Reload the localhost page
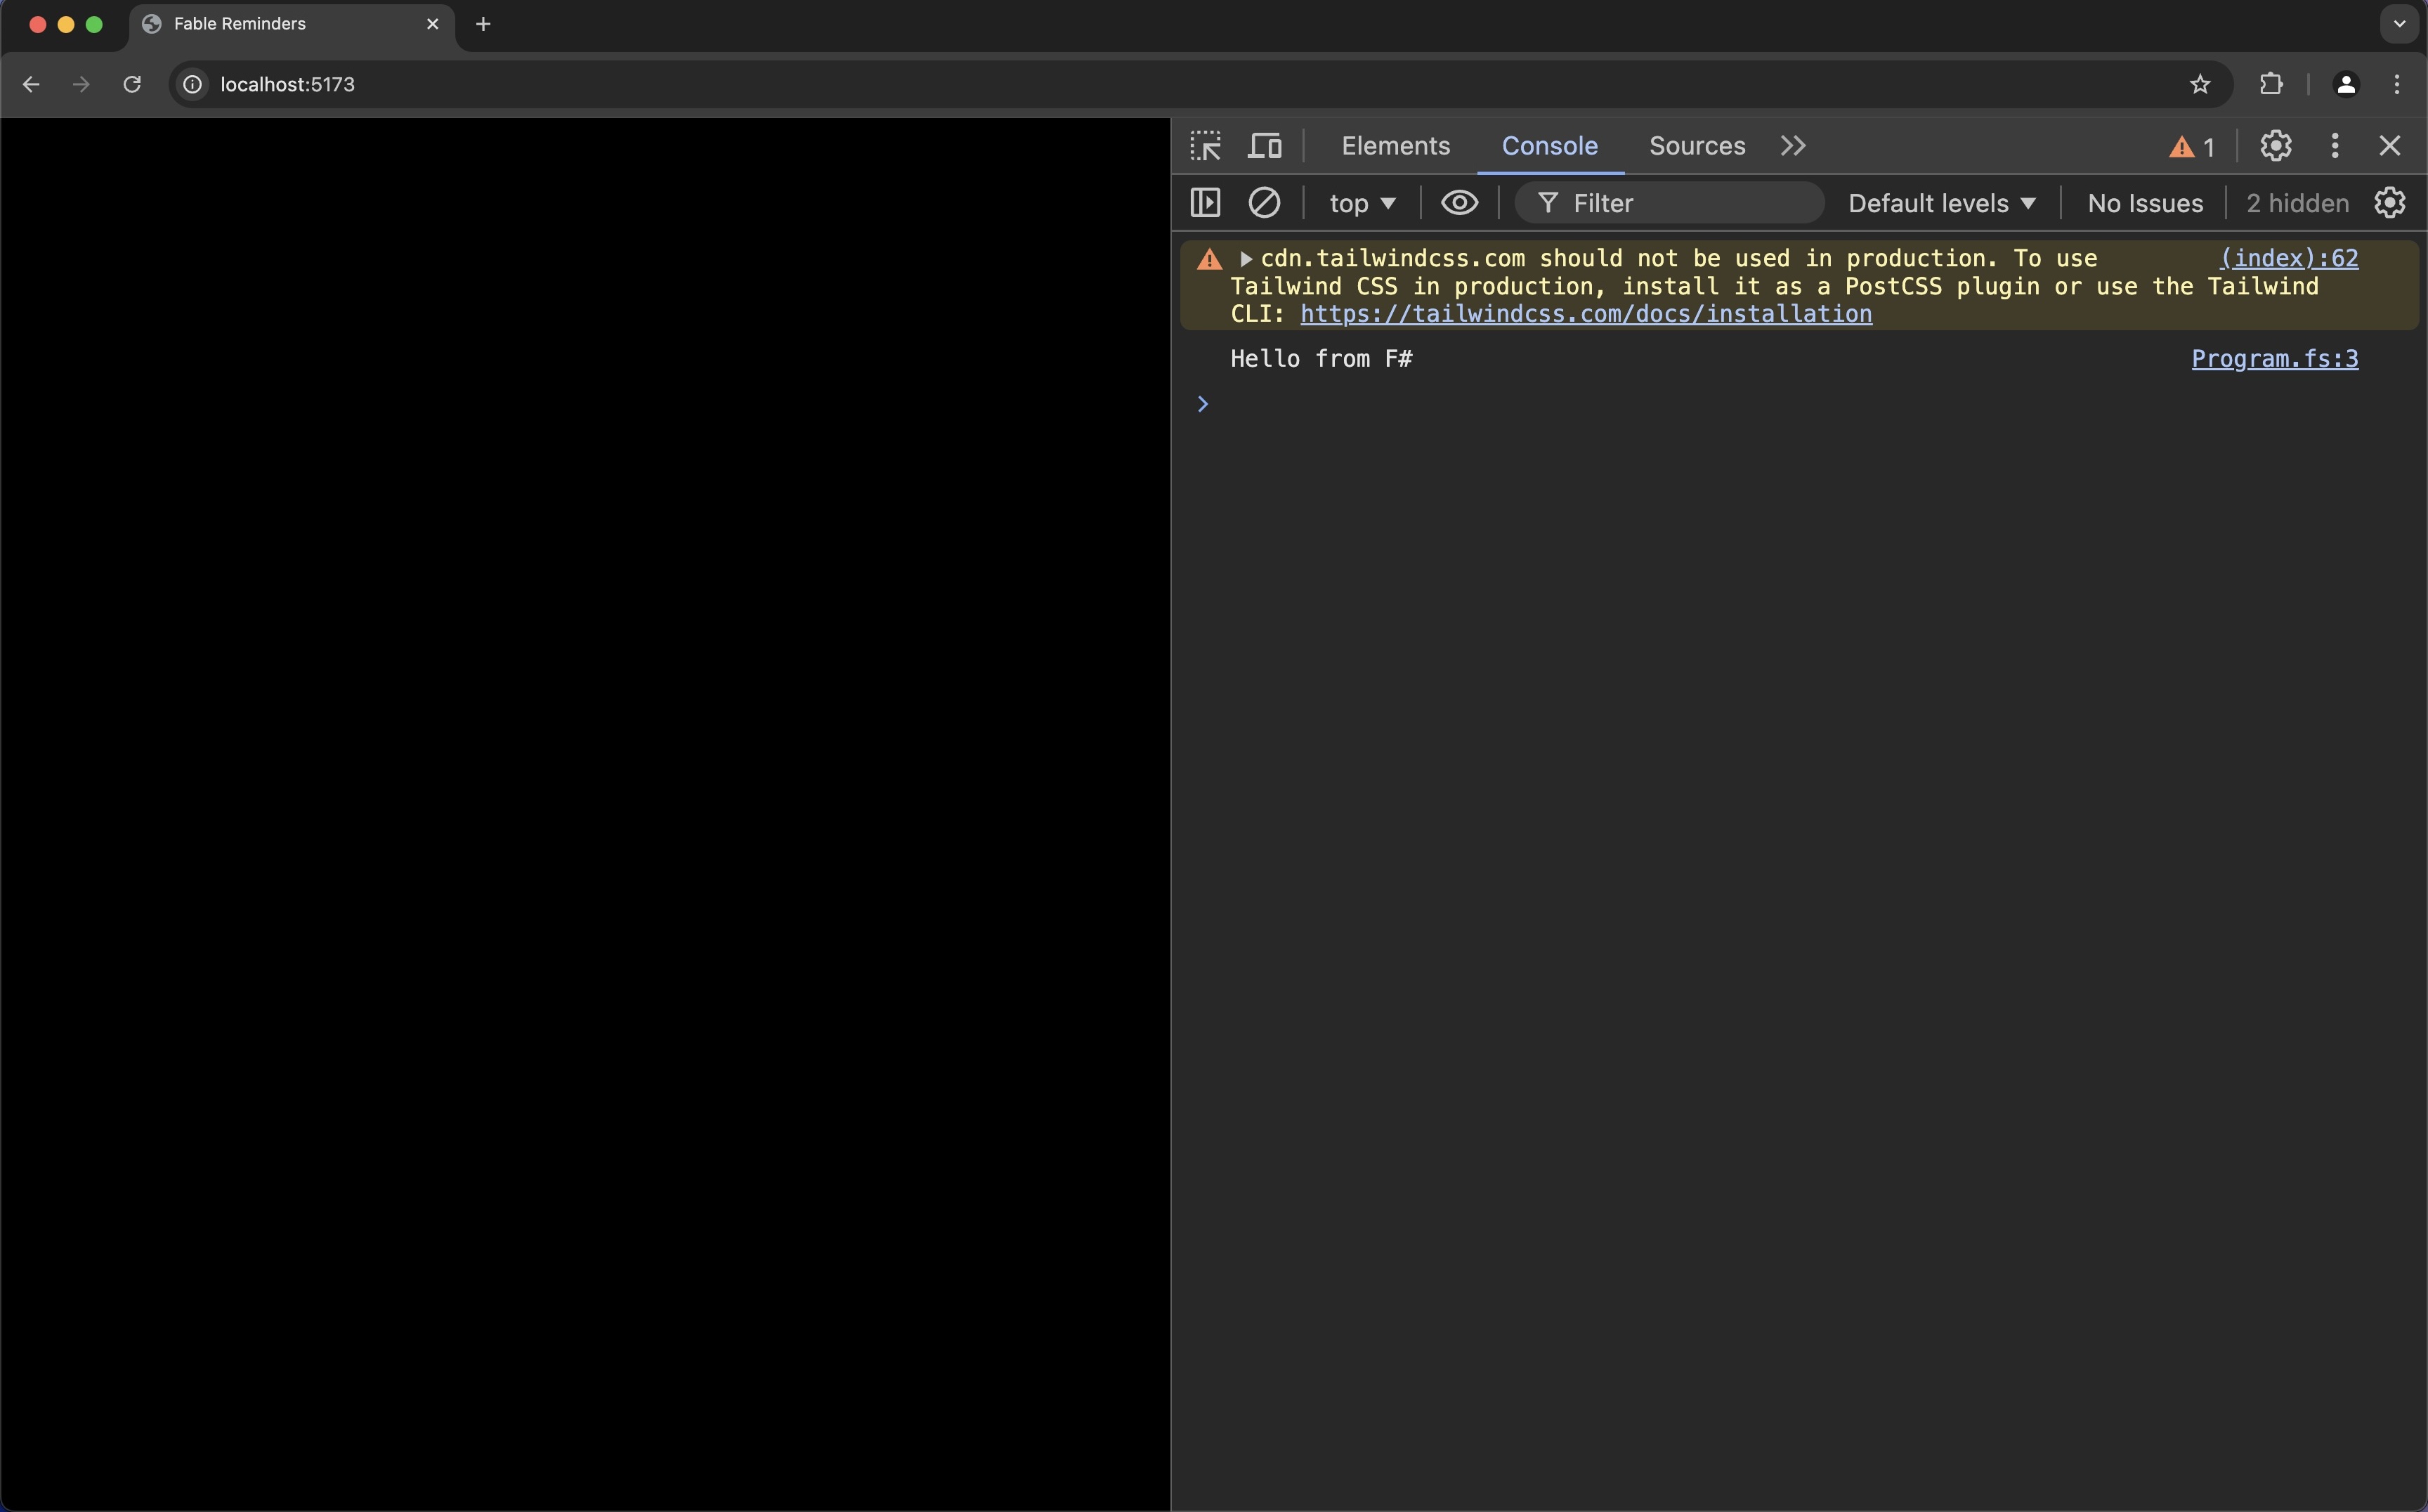The image size is (2428, 1512). pos(132,84)
